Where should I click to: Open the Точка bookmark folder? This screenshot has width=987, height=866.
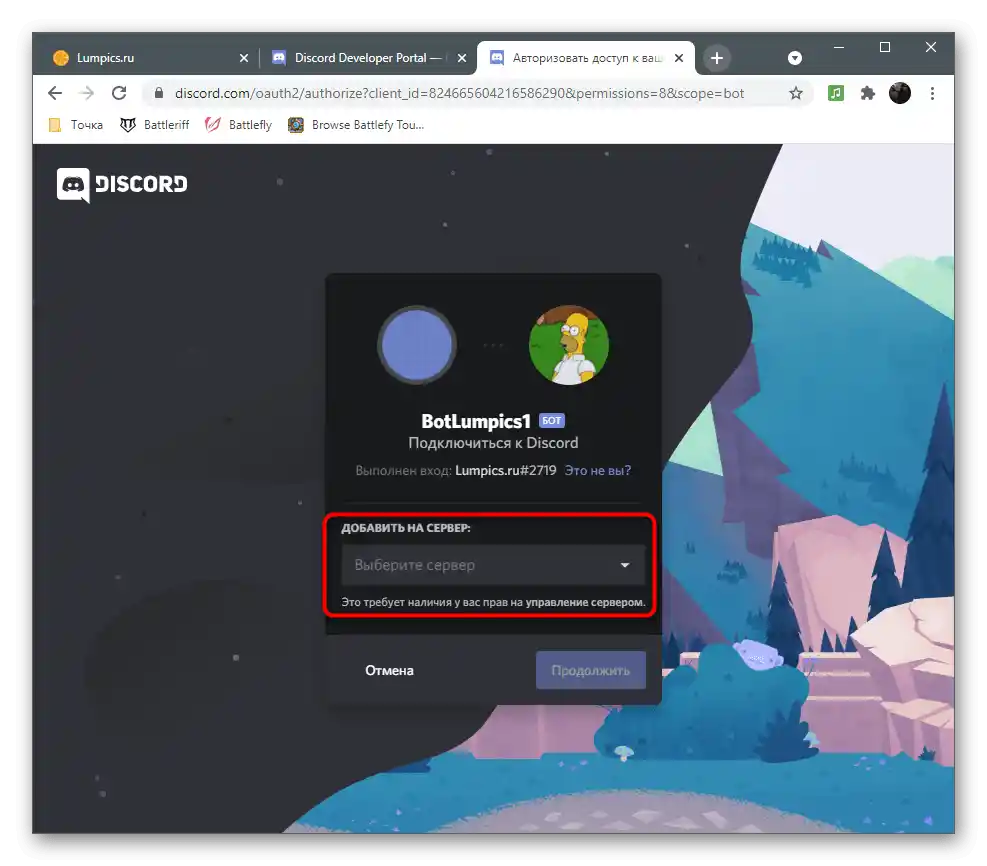[x=76, y=125]
